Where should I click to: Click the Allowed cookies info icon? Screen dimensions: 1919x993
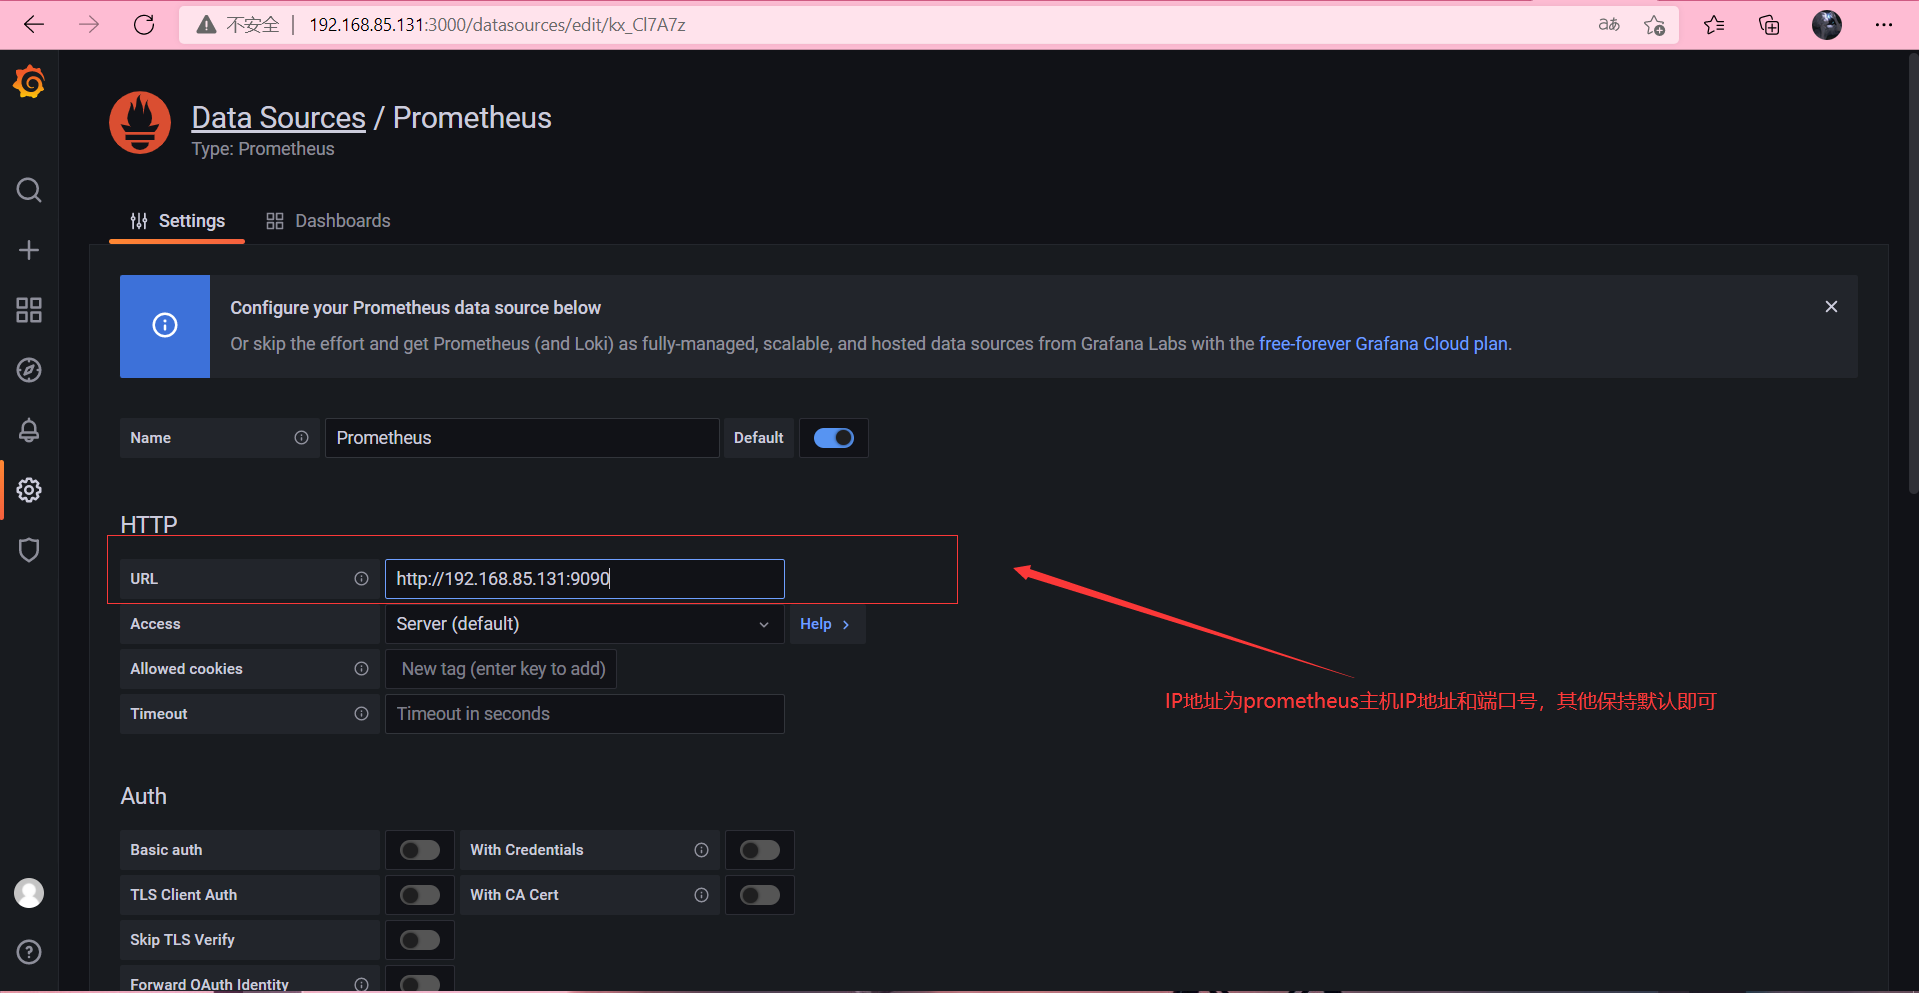pos(361,669)
